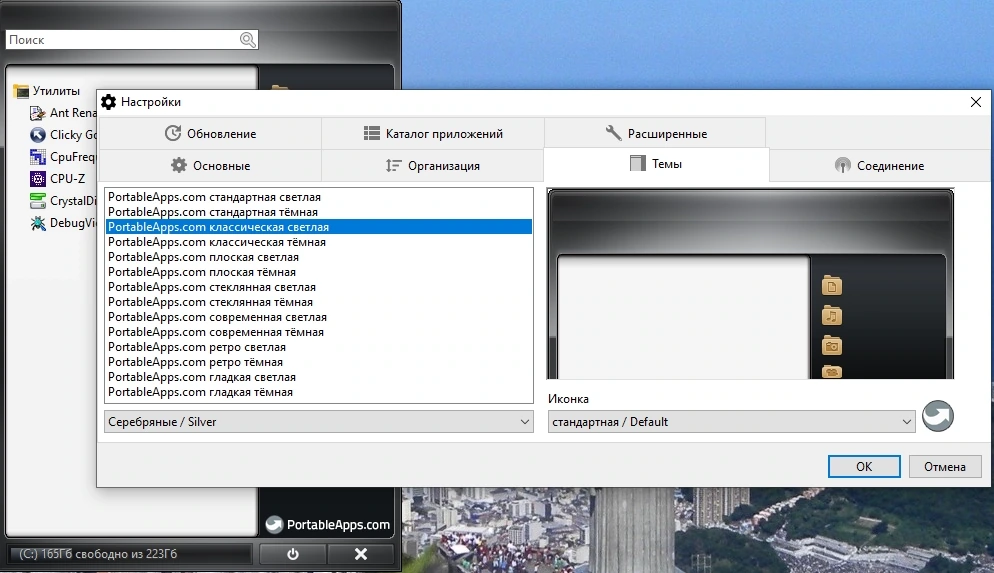
Task: Choose theme плоская светлая
Action: click(x=319, y=257)
